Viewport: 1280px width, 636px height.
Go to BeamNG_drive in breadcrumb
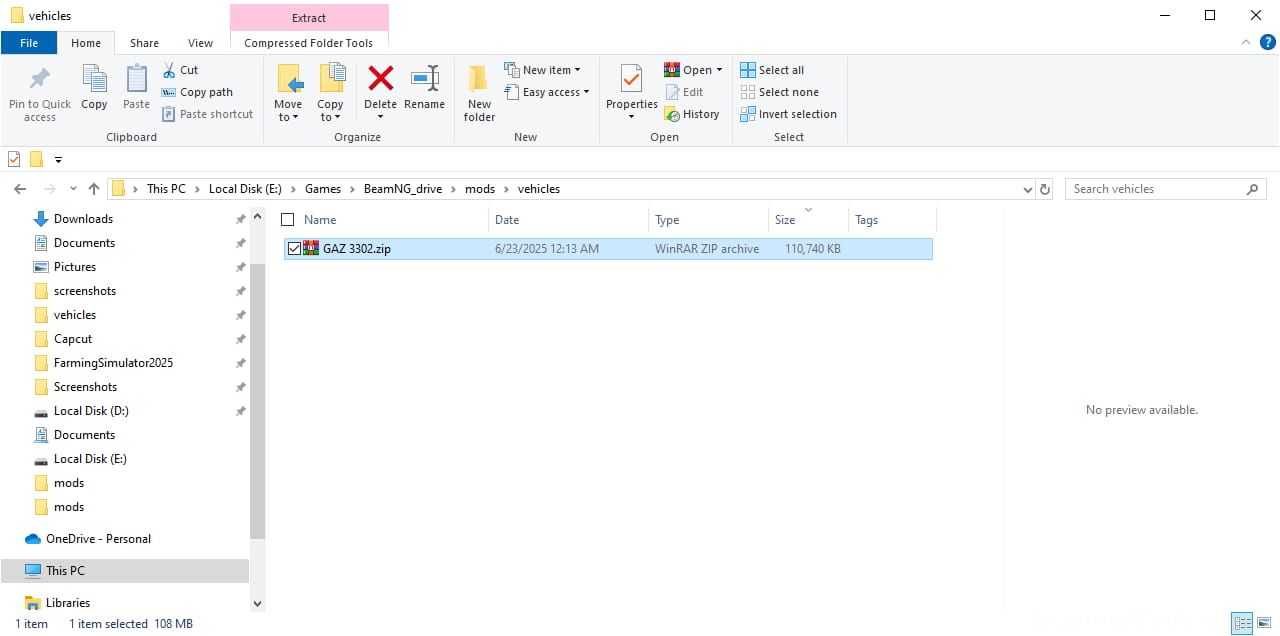[x=403, y=189]
